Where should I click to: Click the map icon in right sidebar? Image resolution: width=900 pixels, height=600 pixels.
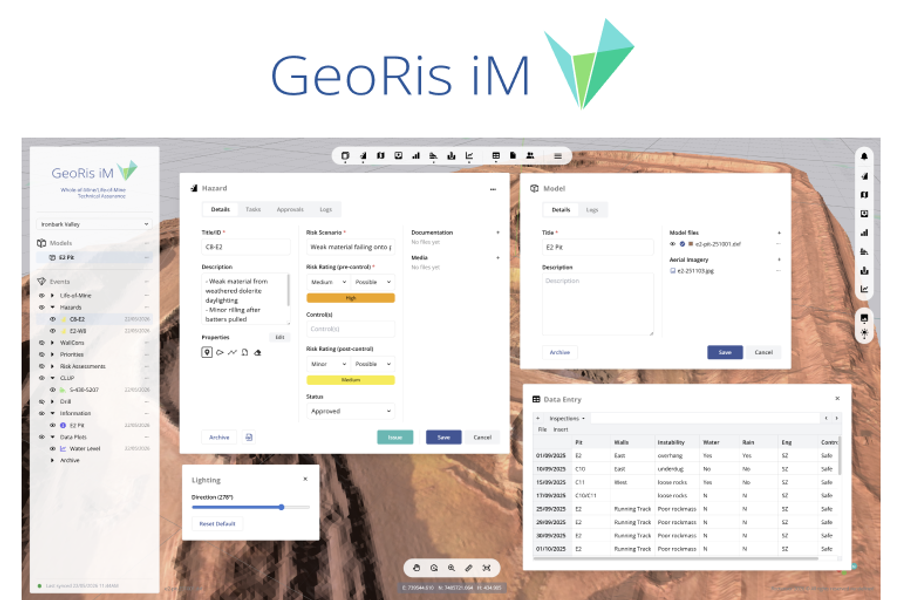[864, 195]
